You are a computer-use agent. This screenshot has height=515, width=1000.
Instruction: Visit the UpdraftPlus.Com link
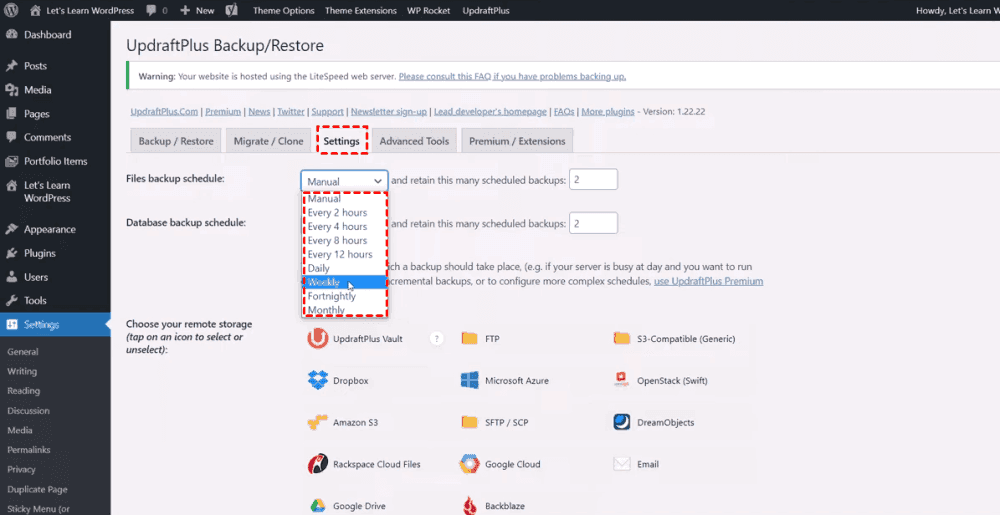pos(165,112)
